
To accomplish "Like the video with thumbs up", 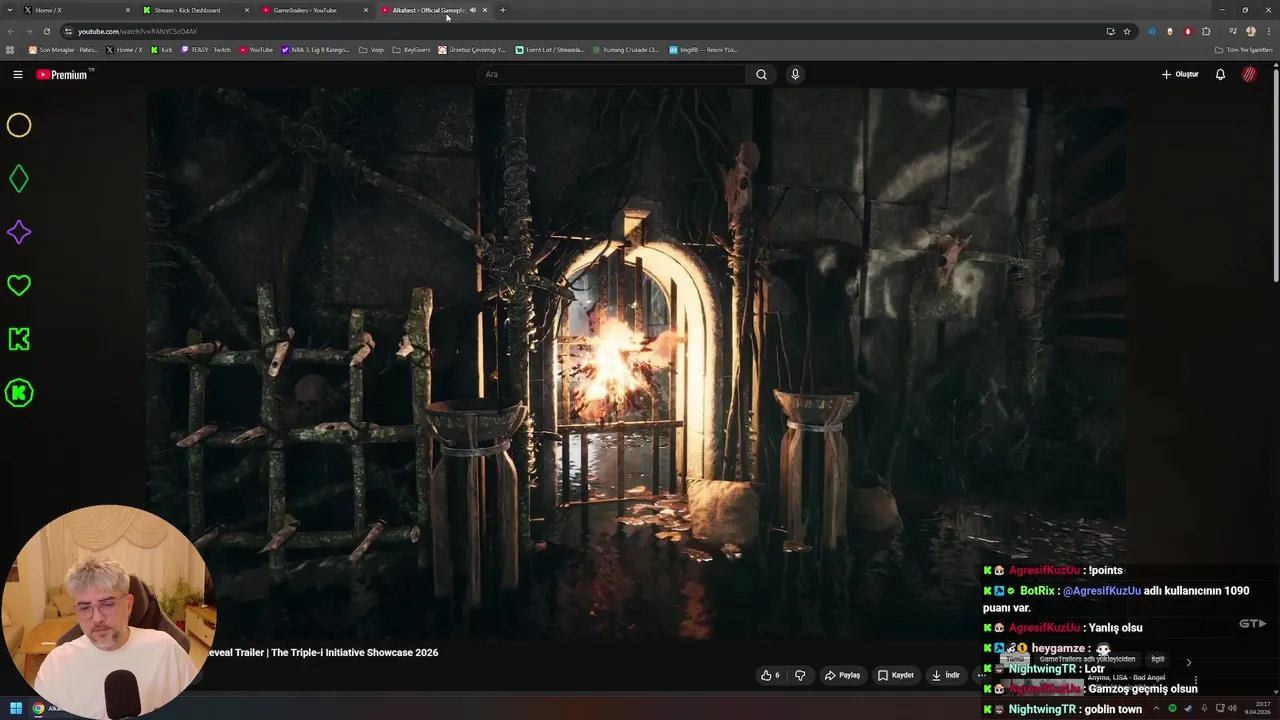I will (770, 675).
